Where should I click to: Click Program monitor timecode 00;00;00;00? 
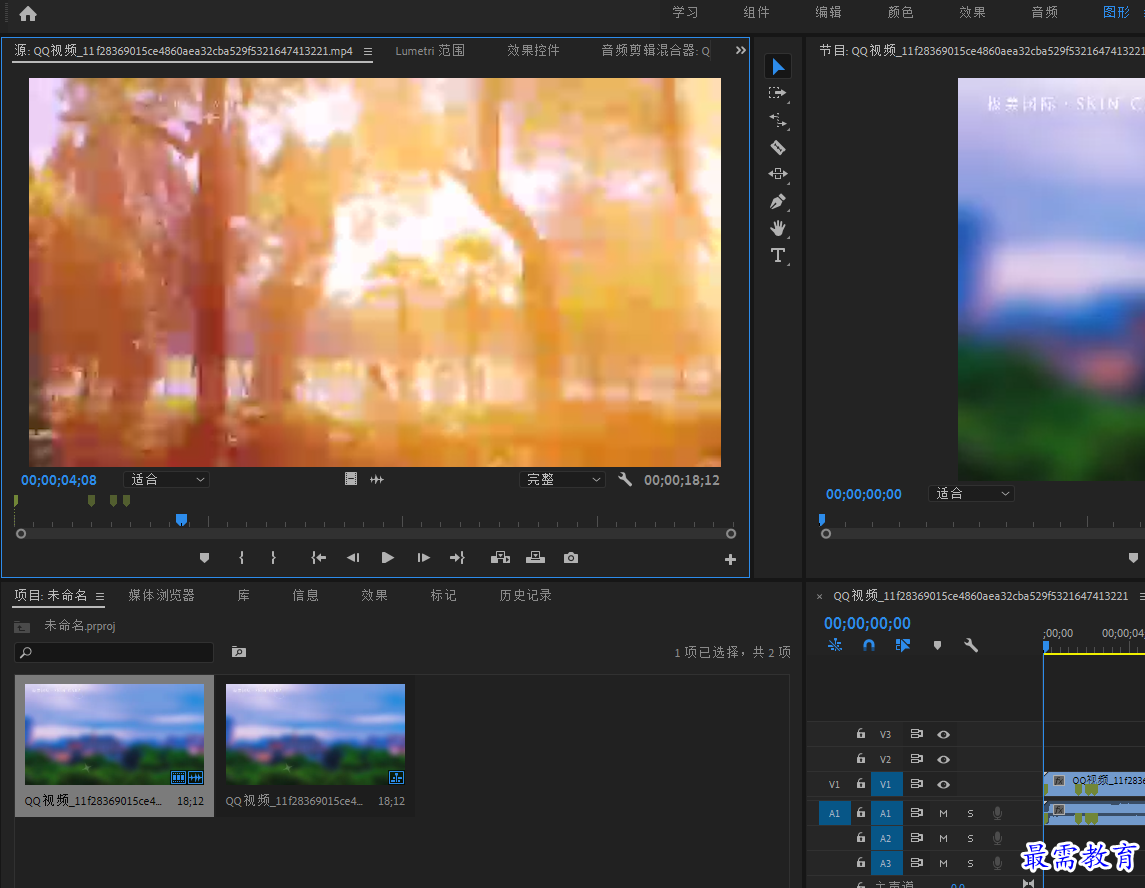coord(864,494)
